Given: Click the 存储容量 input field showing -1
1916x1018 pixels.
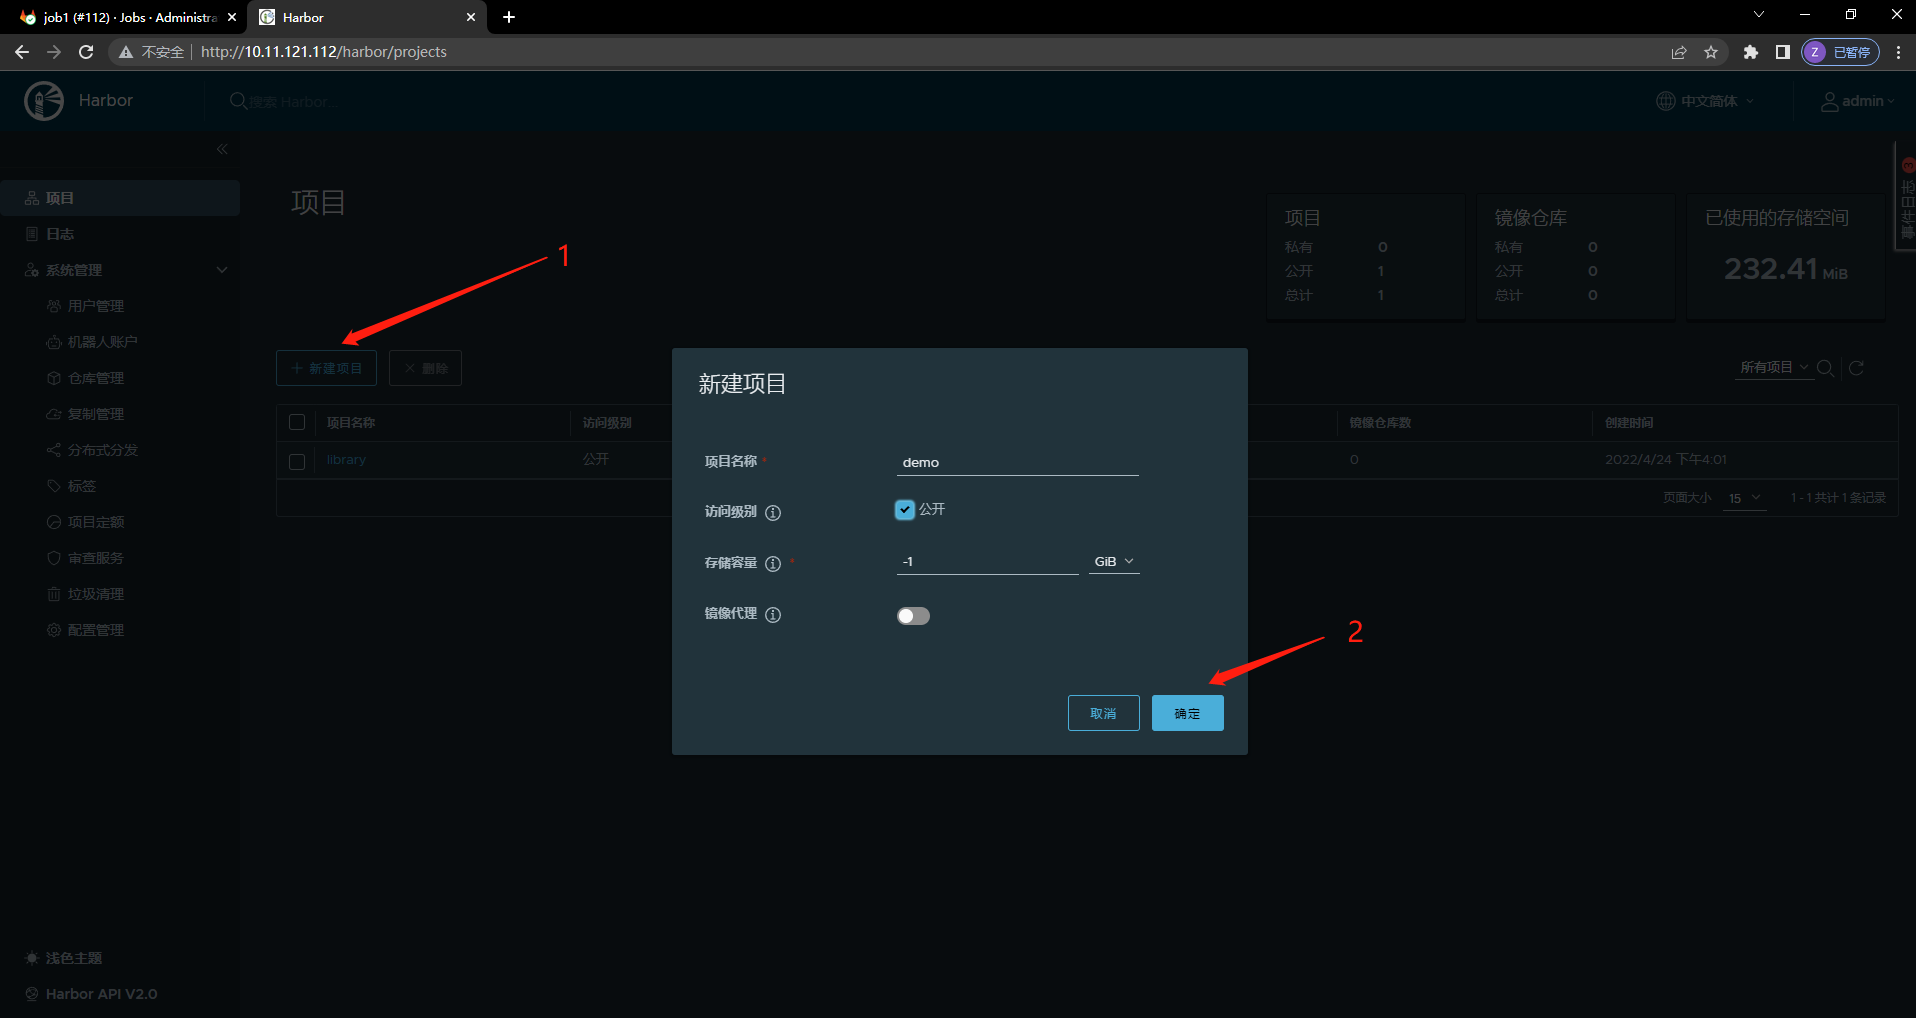Looking at the screenshot, I should click(x=988, y=561).
